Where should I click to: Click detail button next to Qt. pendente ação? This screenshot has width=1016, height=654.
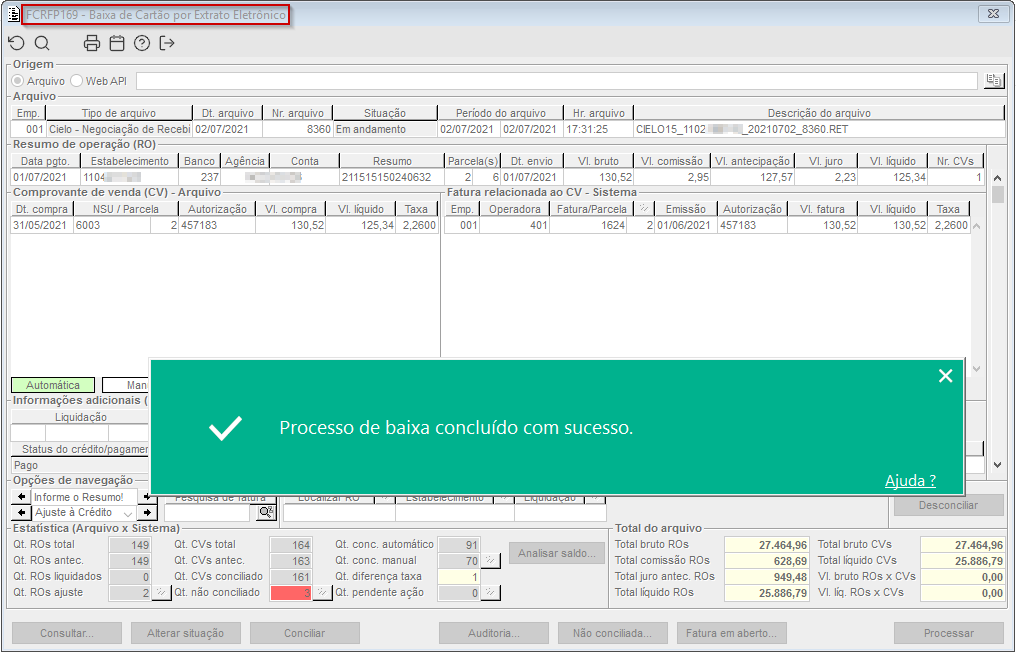[491, 592]
